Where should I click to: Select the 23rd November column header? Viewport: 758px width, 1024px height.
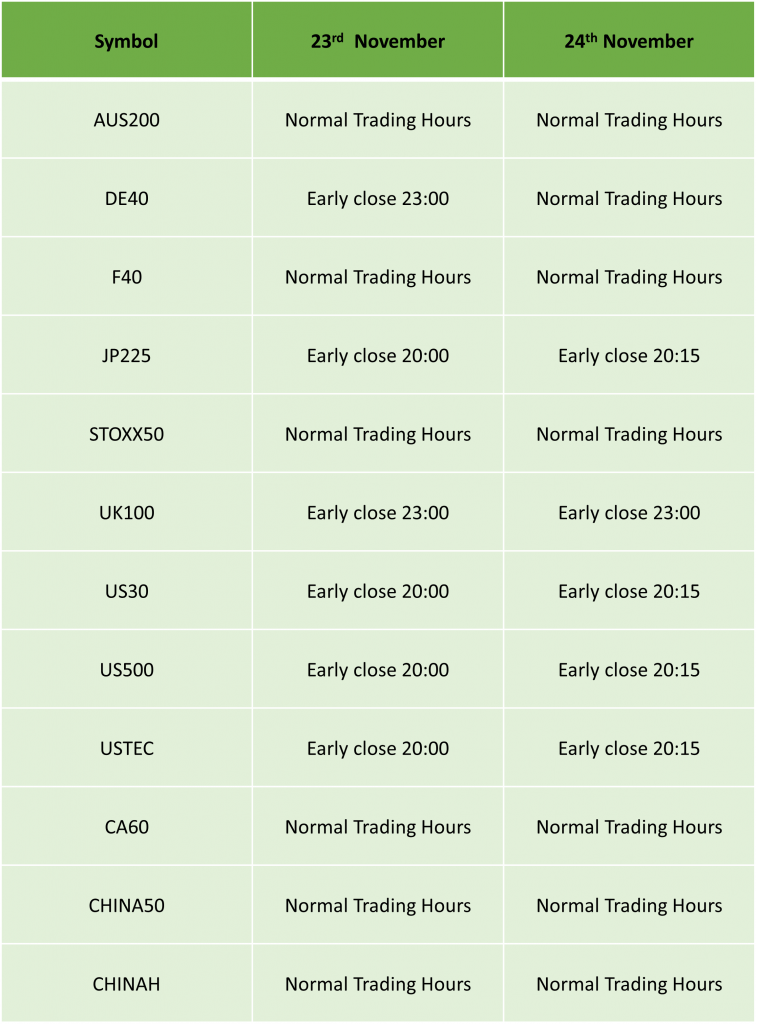[x=377, y=40]
